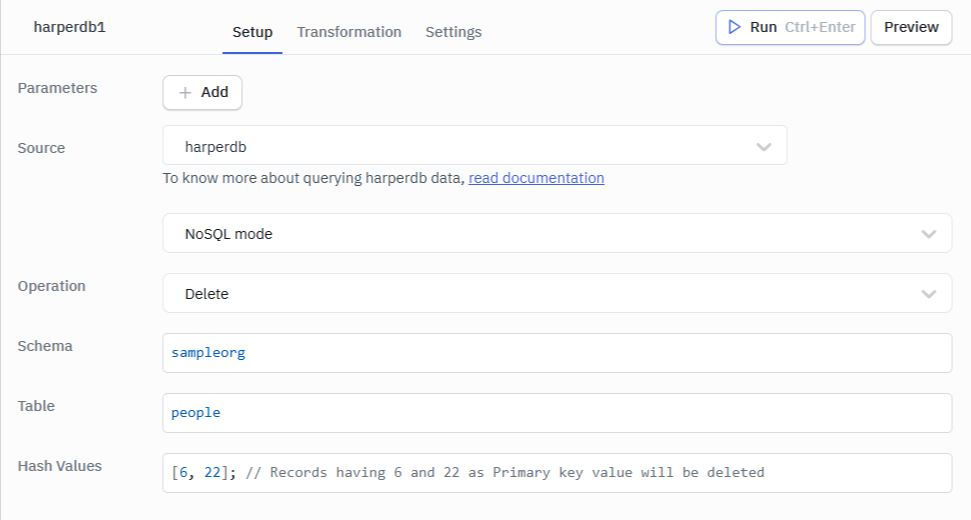Click the Source label
The width and height of the screenshot is (971, 520).
(x=41, y=148)
